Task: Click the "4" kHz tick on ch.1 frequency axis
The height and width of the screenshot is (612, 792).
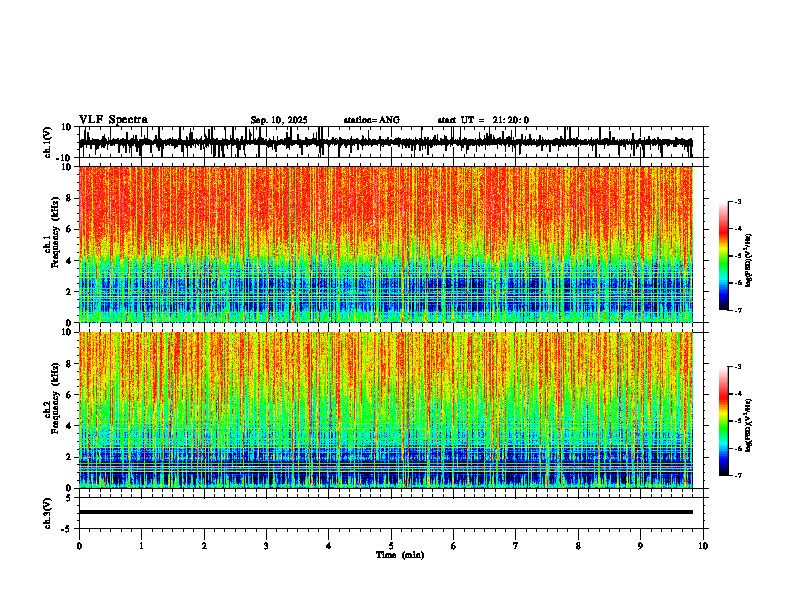Action: [x=70, y=261]
